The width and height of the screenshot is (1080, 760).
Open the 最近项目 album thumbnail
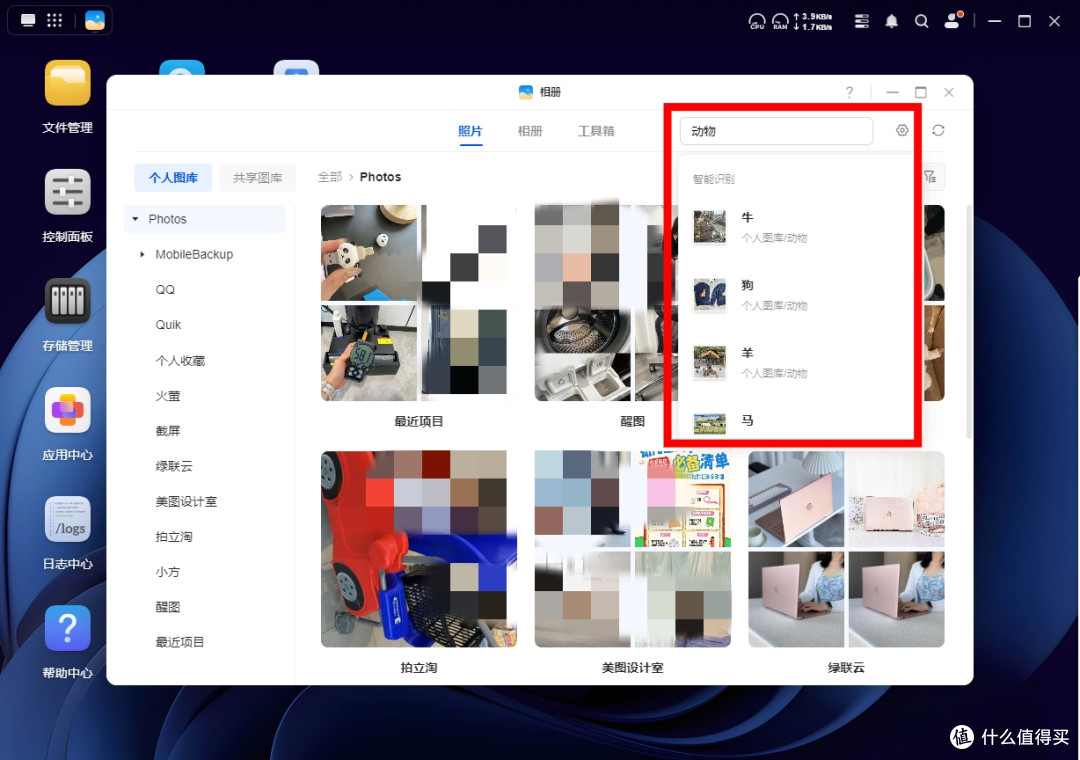click(x=419, y=302)
